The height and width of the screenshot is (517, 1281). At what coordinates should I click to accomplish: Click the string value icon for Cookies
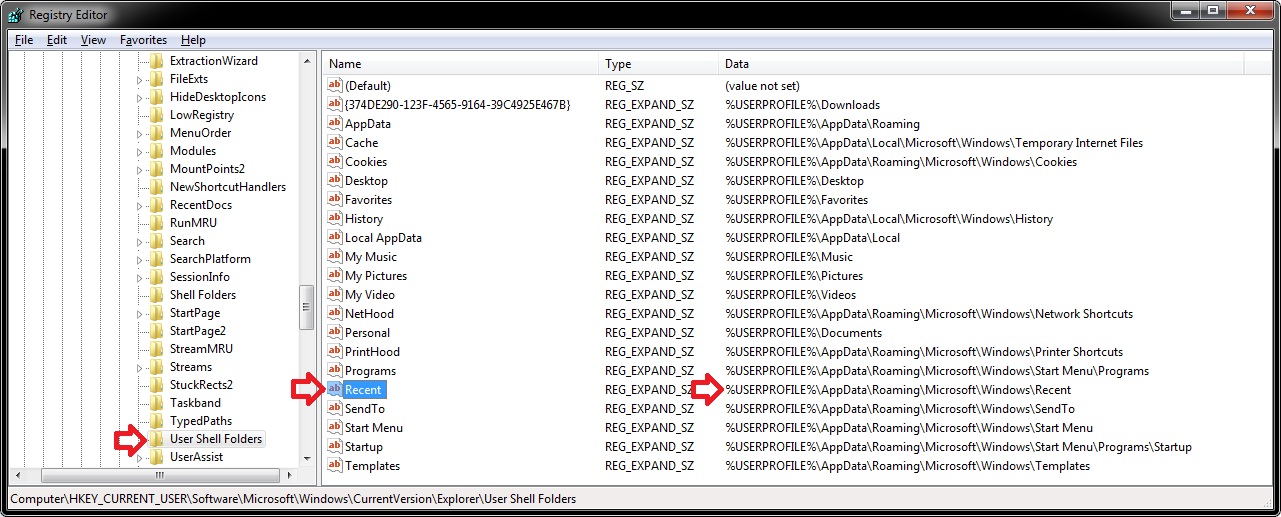coord(335,162)
